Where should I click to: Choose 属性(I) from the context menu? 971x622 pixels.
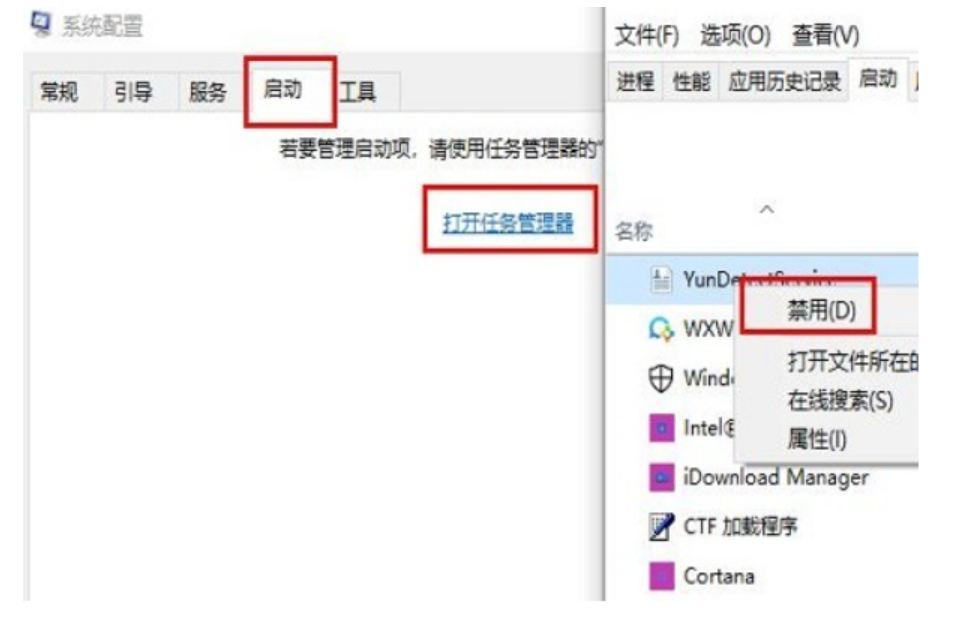(x=817, y=439)
